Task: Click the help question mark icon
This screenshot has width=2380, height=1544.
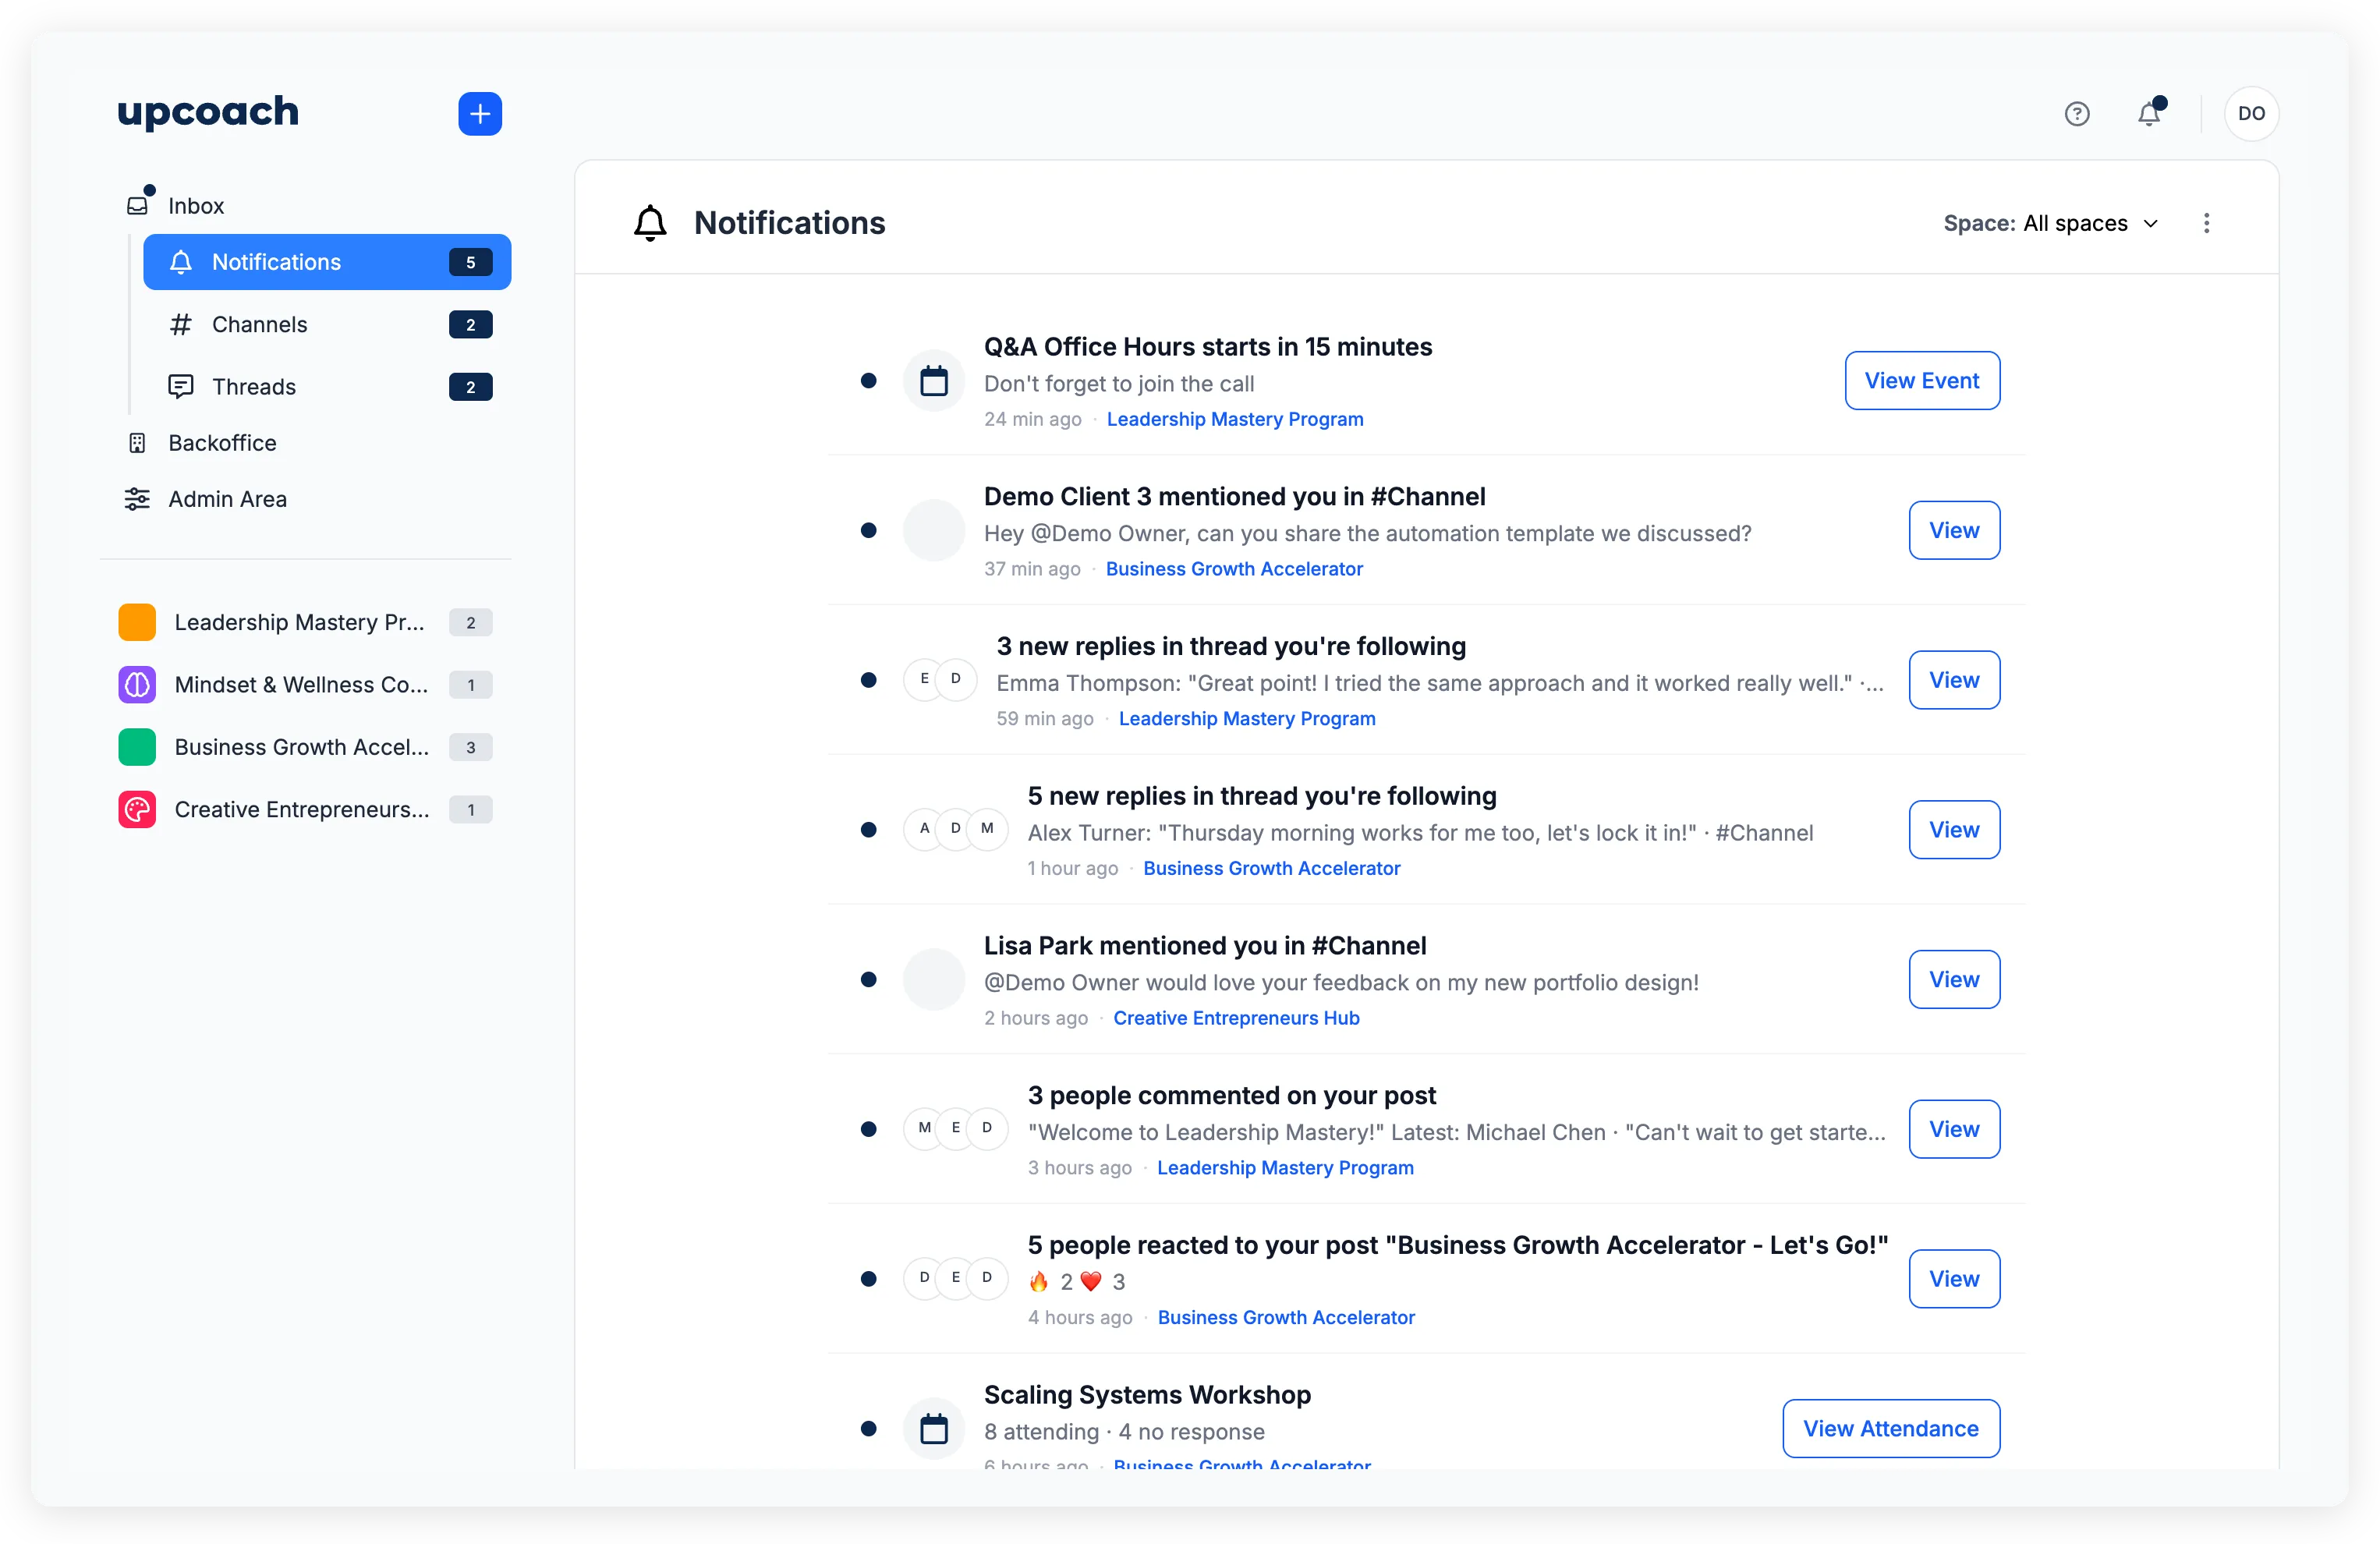Action: coord(2077,113)
